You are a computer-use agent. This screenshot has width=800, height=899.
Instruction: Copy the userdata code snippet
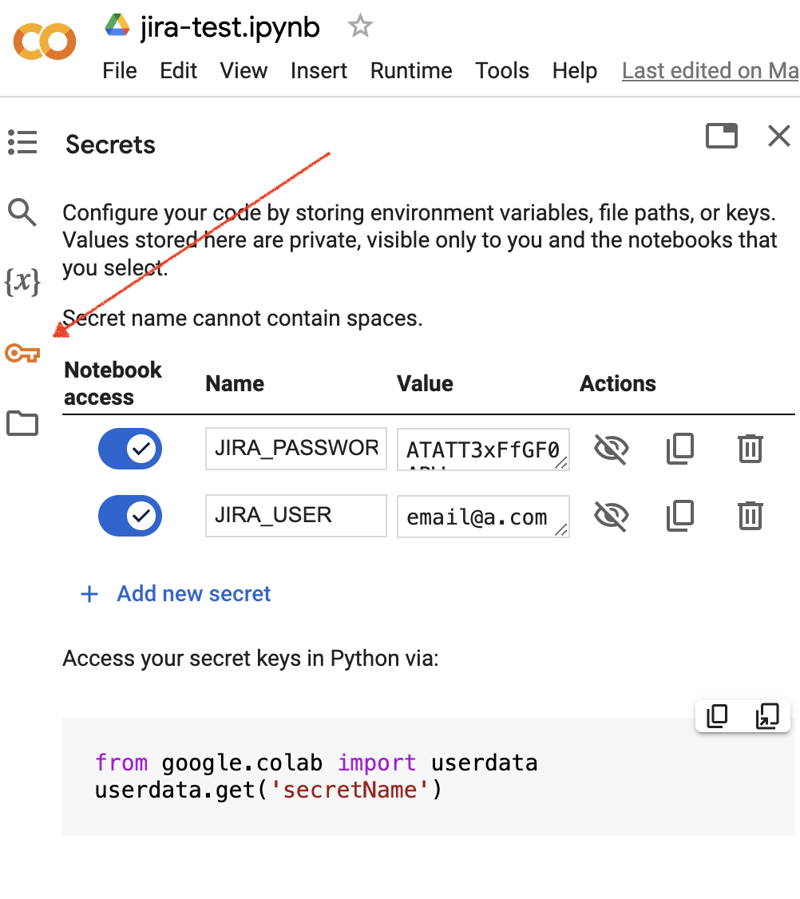[716, 716]
